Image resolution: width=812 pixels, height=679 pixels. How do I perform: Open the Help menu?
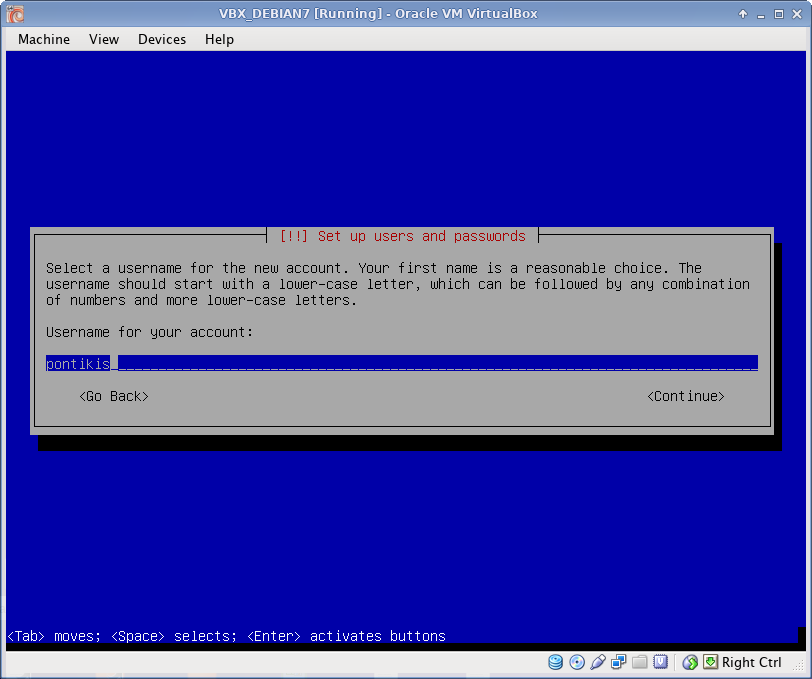219,39
